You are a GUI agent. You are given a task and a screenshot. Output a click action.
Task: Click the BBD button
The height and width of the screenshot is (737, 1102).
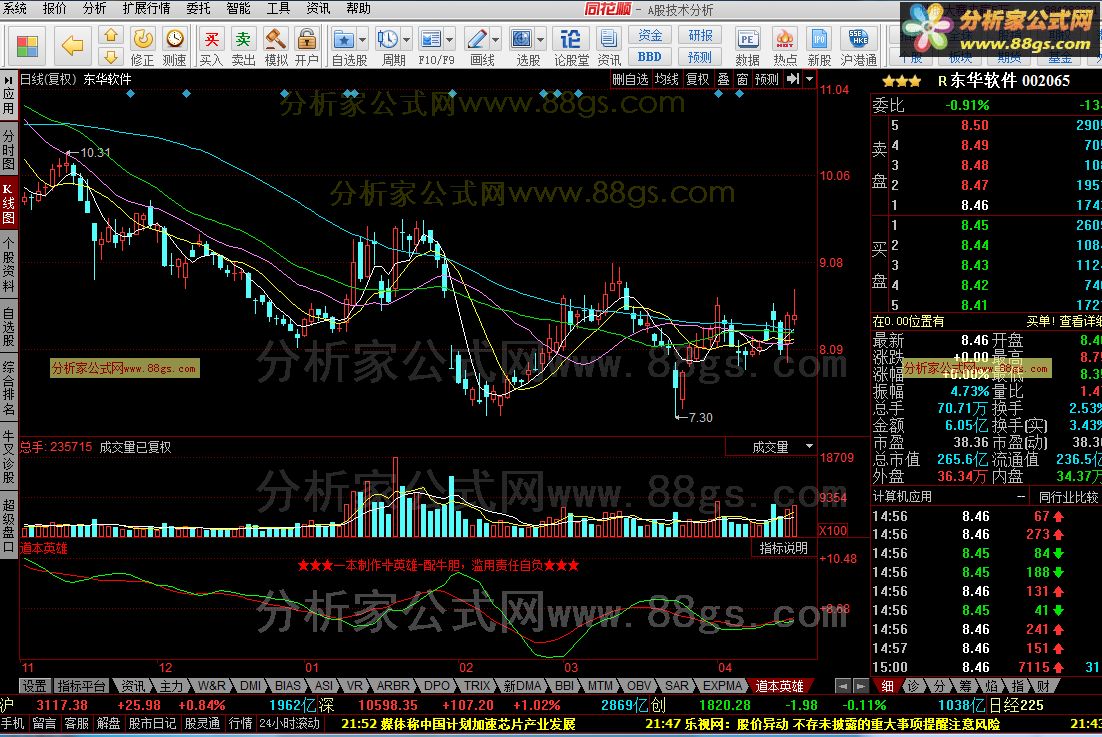pos(649,57)
